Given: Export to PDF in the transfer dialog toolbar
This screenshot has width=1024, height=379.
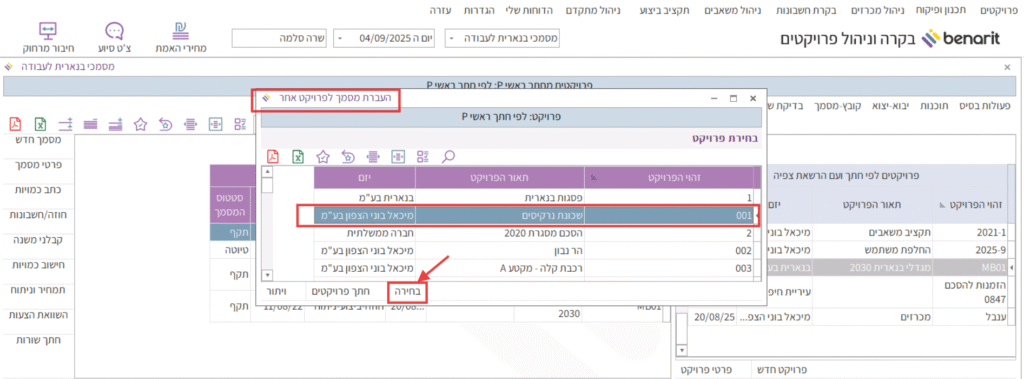Looking at the screenshot, I should tap(272, 156).
